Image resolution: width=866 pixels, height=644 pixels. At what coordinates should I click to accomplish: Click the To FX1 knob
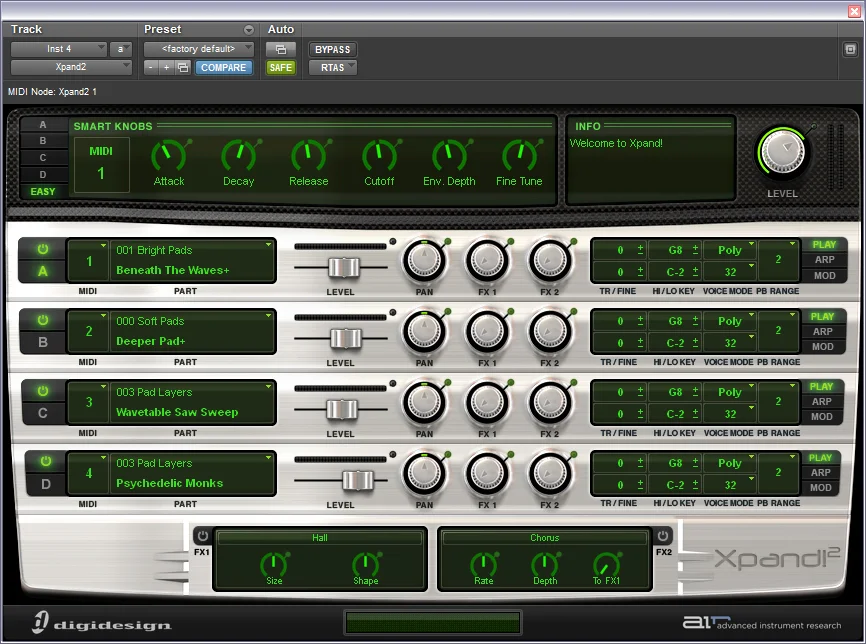[606, 564]
